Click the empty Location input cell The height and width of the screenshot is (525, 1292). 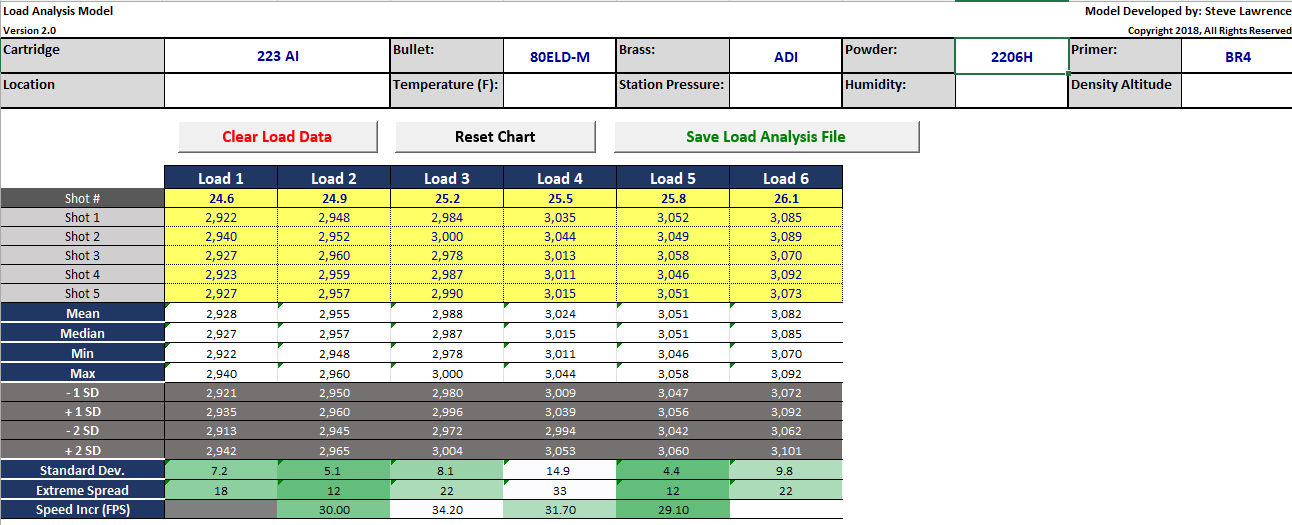(x=277, y=91)
